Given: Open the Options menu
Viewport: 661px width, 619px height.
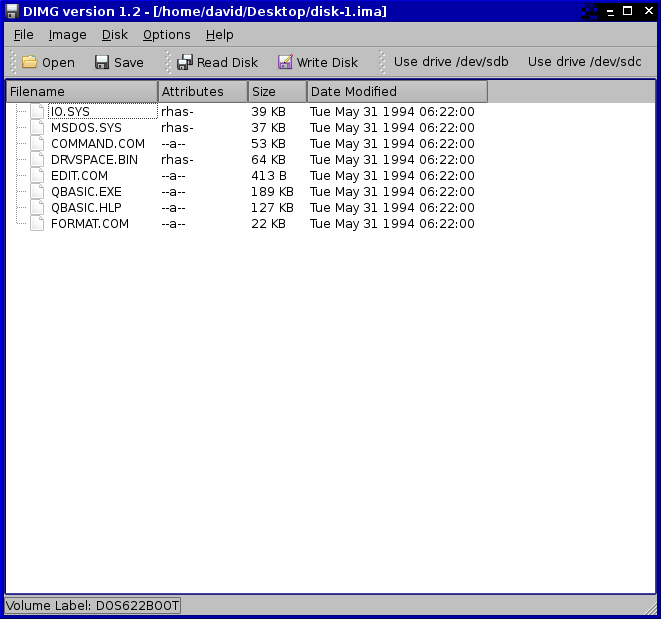Looking at the screenshot, I should click(x=167, y=35).
